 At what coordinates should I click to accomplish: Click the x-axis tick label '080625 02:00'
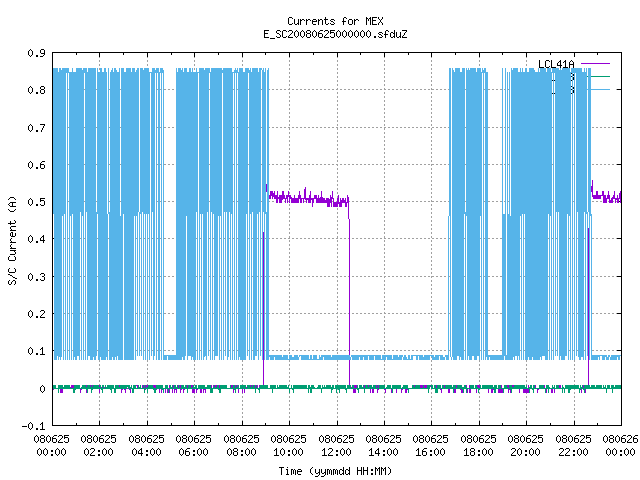pos(99,445)
